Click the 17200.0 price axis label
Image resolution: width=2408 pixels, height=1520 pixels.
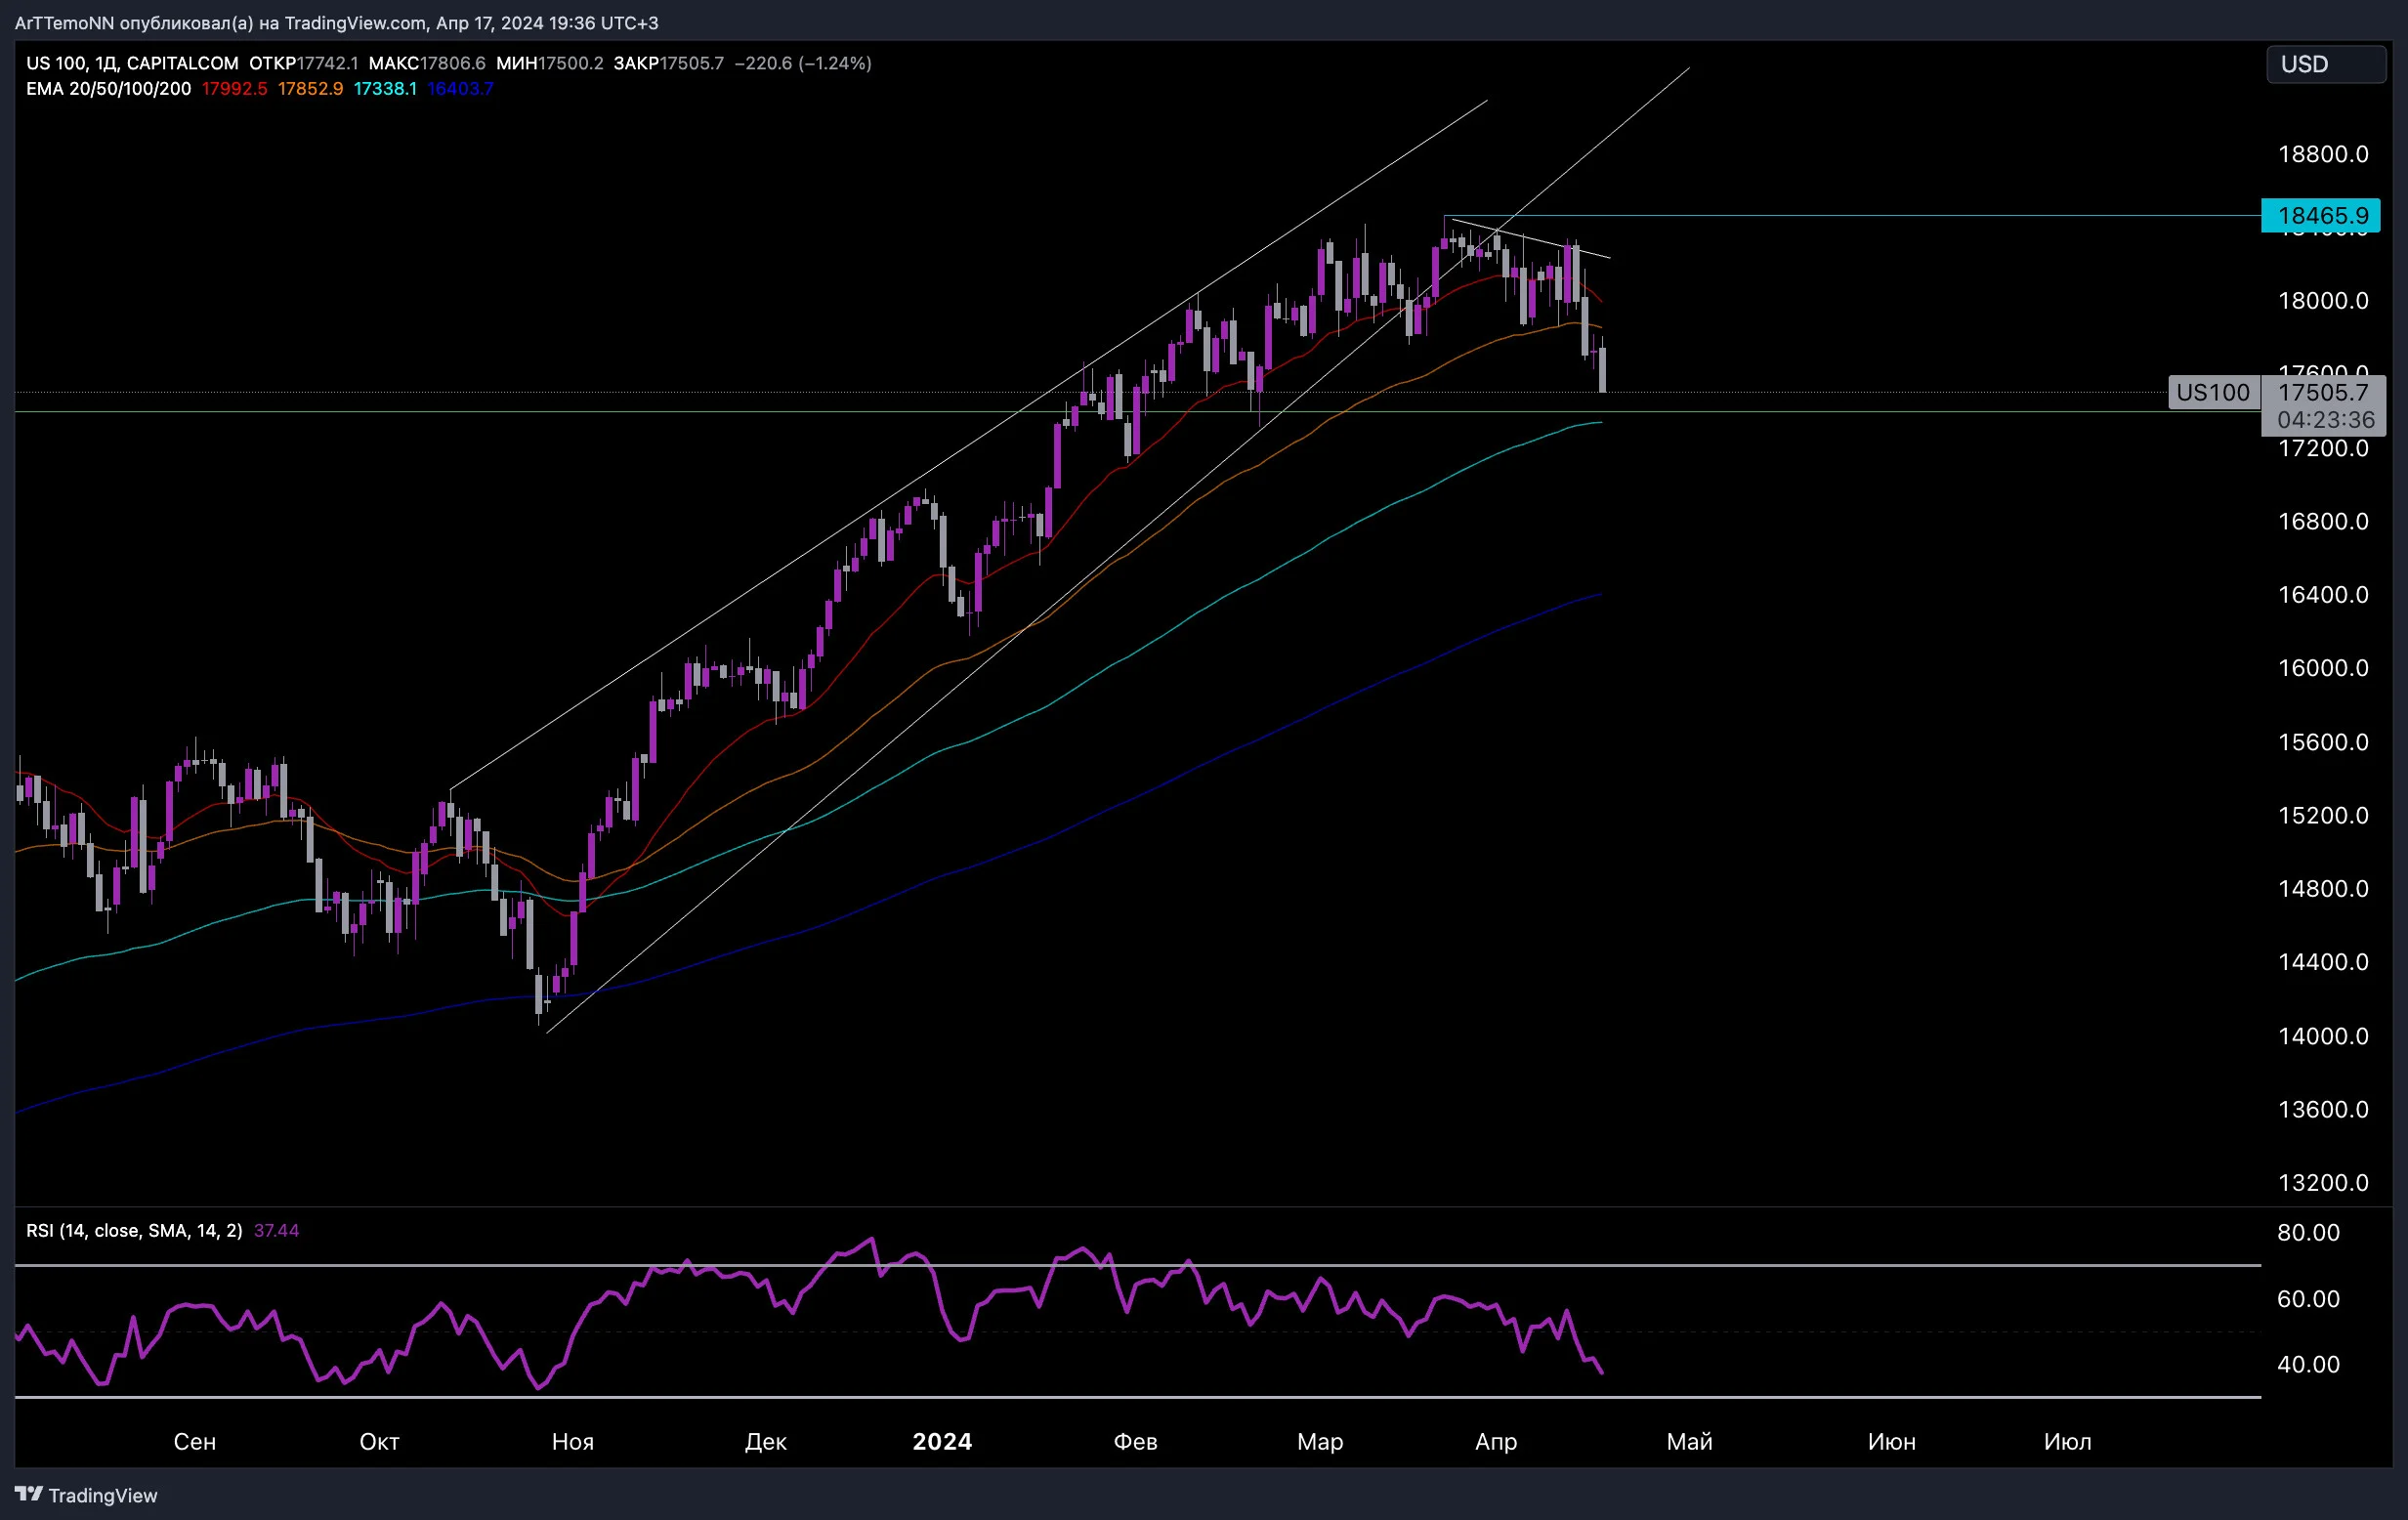2323,448
